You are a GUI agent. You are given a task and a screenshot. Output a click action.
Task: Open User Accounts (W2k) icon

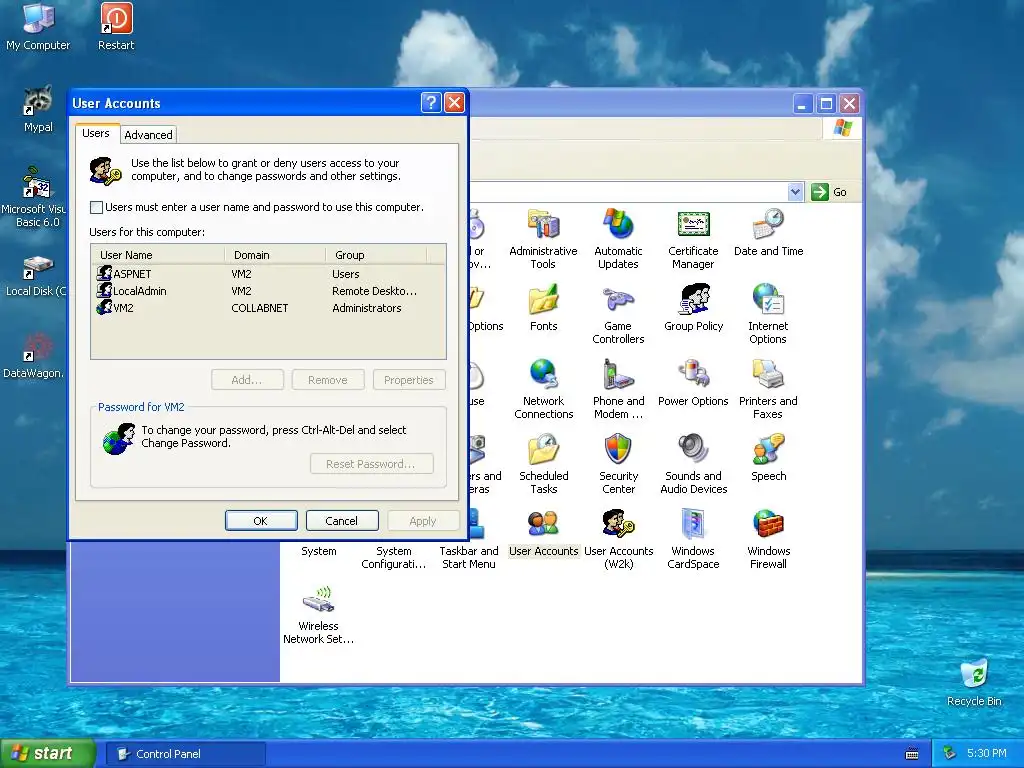tap(618, 539)
